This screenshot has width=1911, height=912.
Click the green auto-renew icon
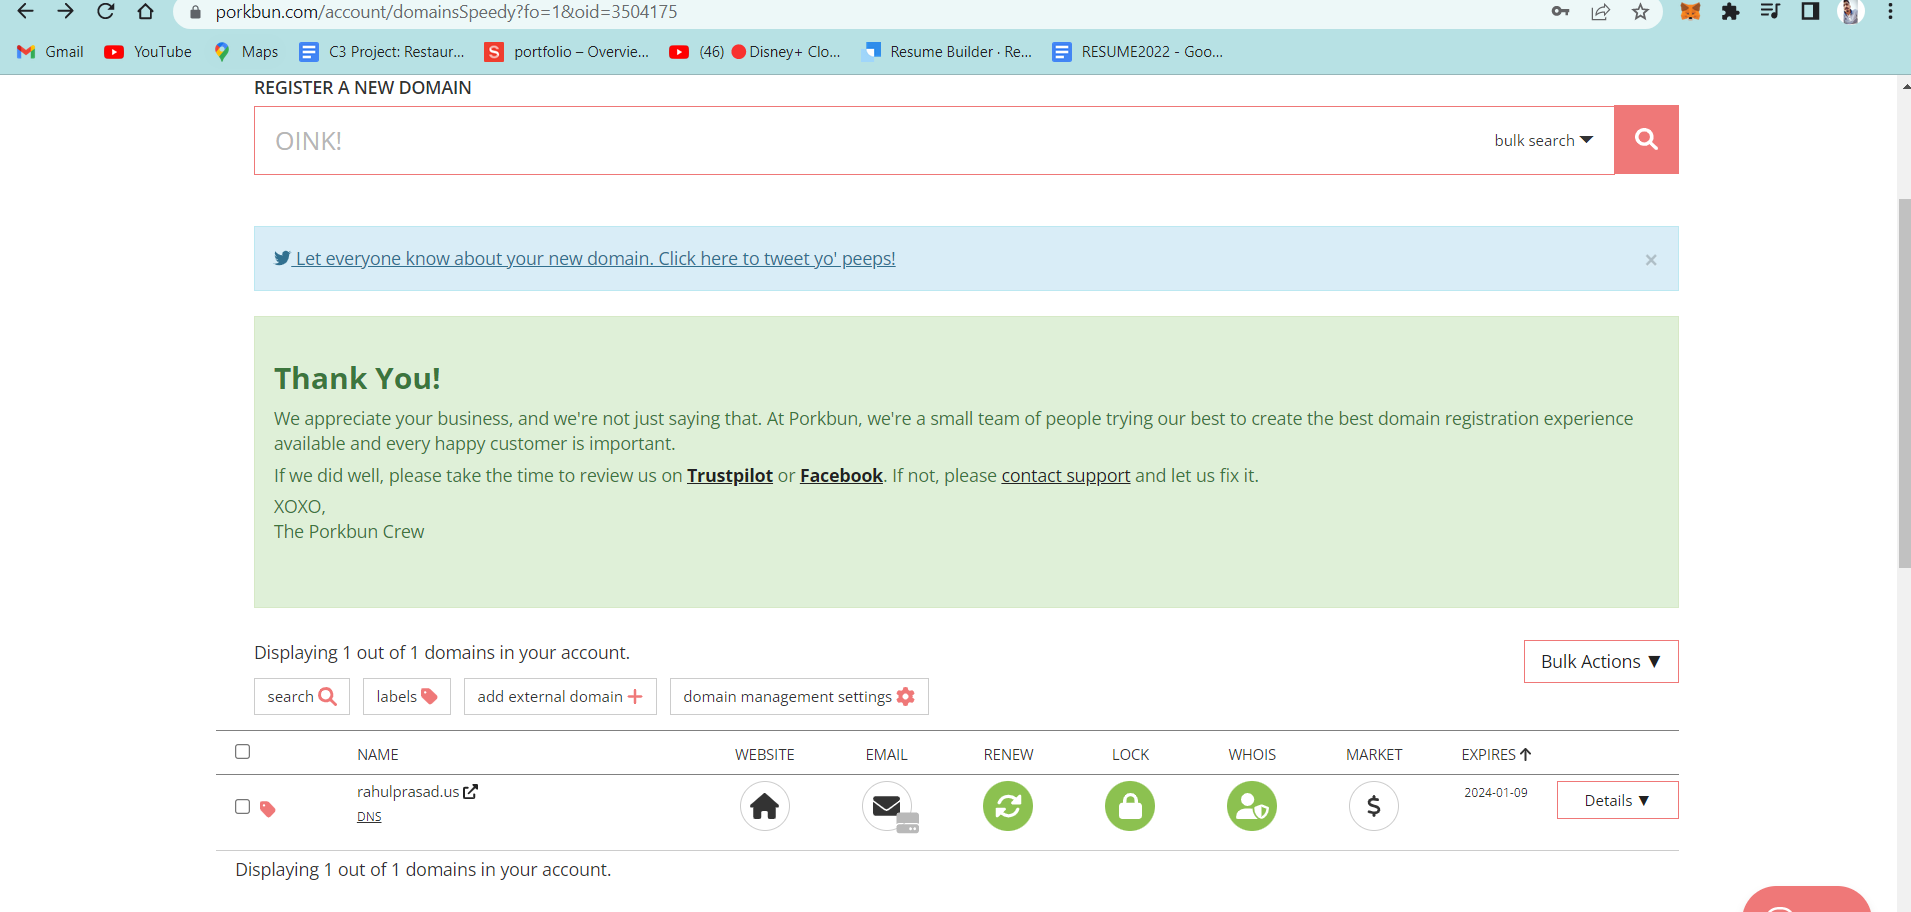pyautogui.click(x=1008, y=806)
